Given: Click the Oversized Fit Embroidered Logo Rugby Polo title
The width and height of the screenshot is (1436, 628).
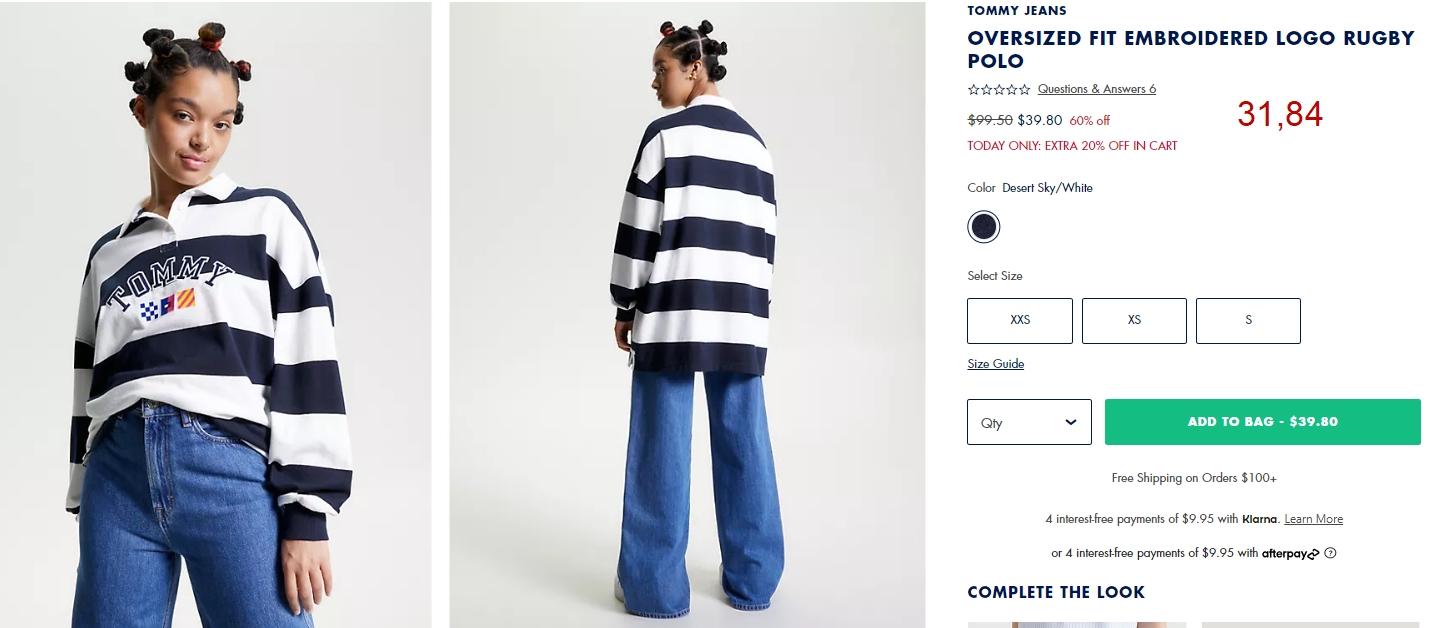Looking at the screenshot, I should coord(1191,49).
